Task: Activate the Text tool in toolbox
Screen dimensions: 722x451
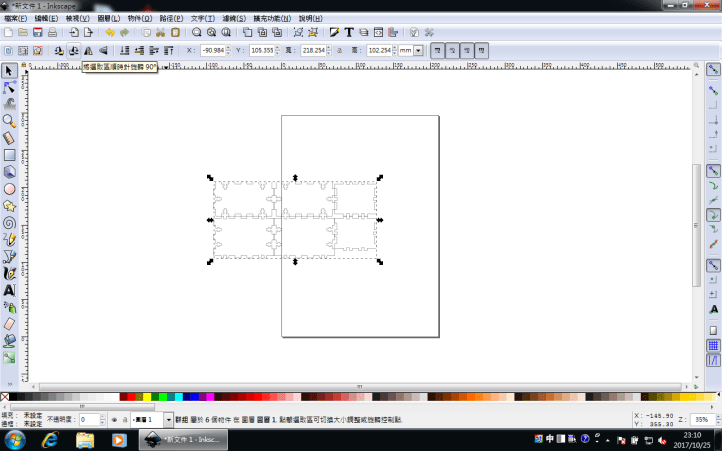Action: point(9,290)
